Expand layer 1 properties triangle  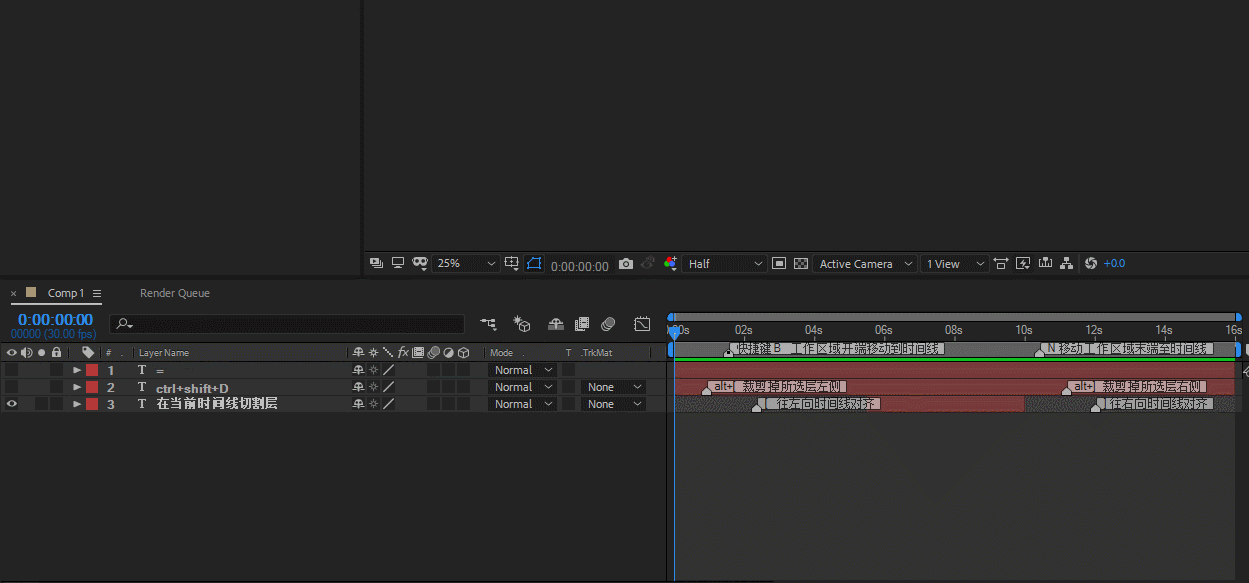click(x=77, y=370)
